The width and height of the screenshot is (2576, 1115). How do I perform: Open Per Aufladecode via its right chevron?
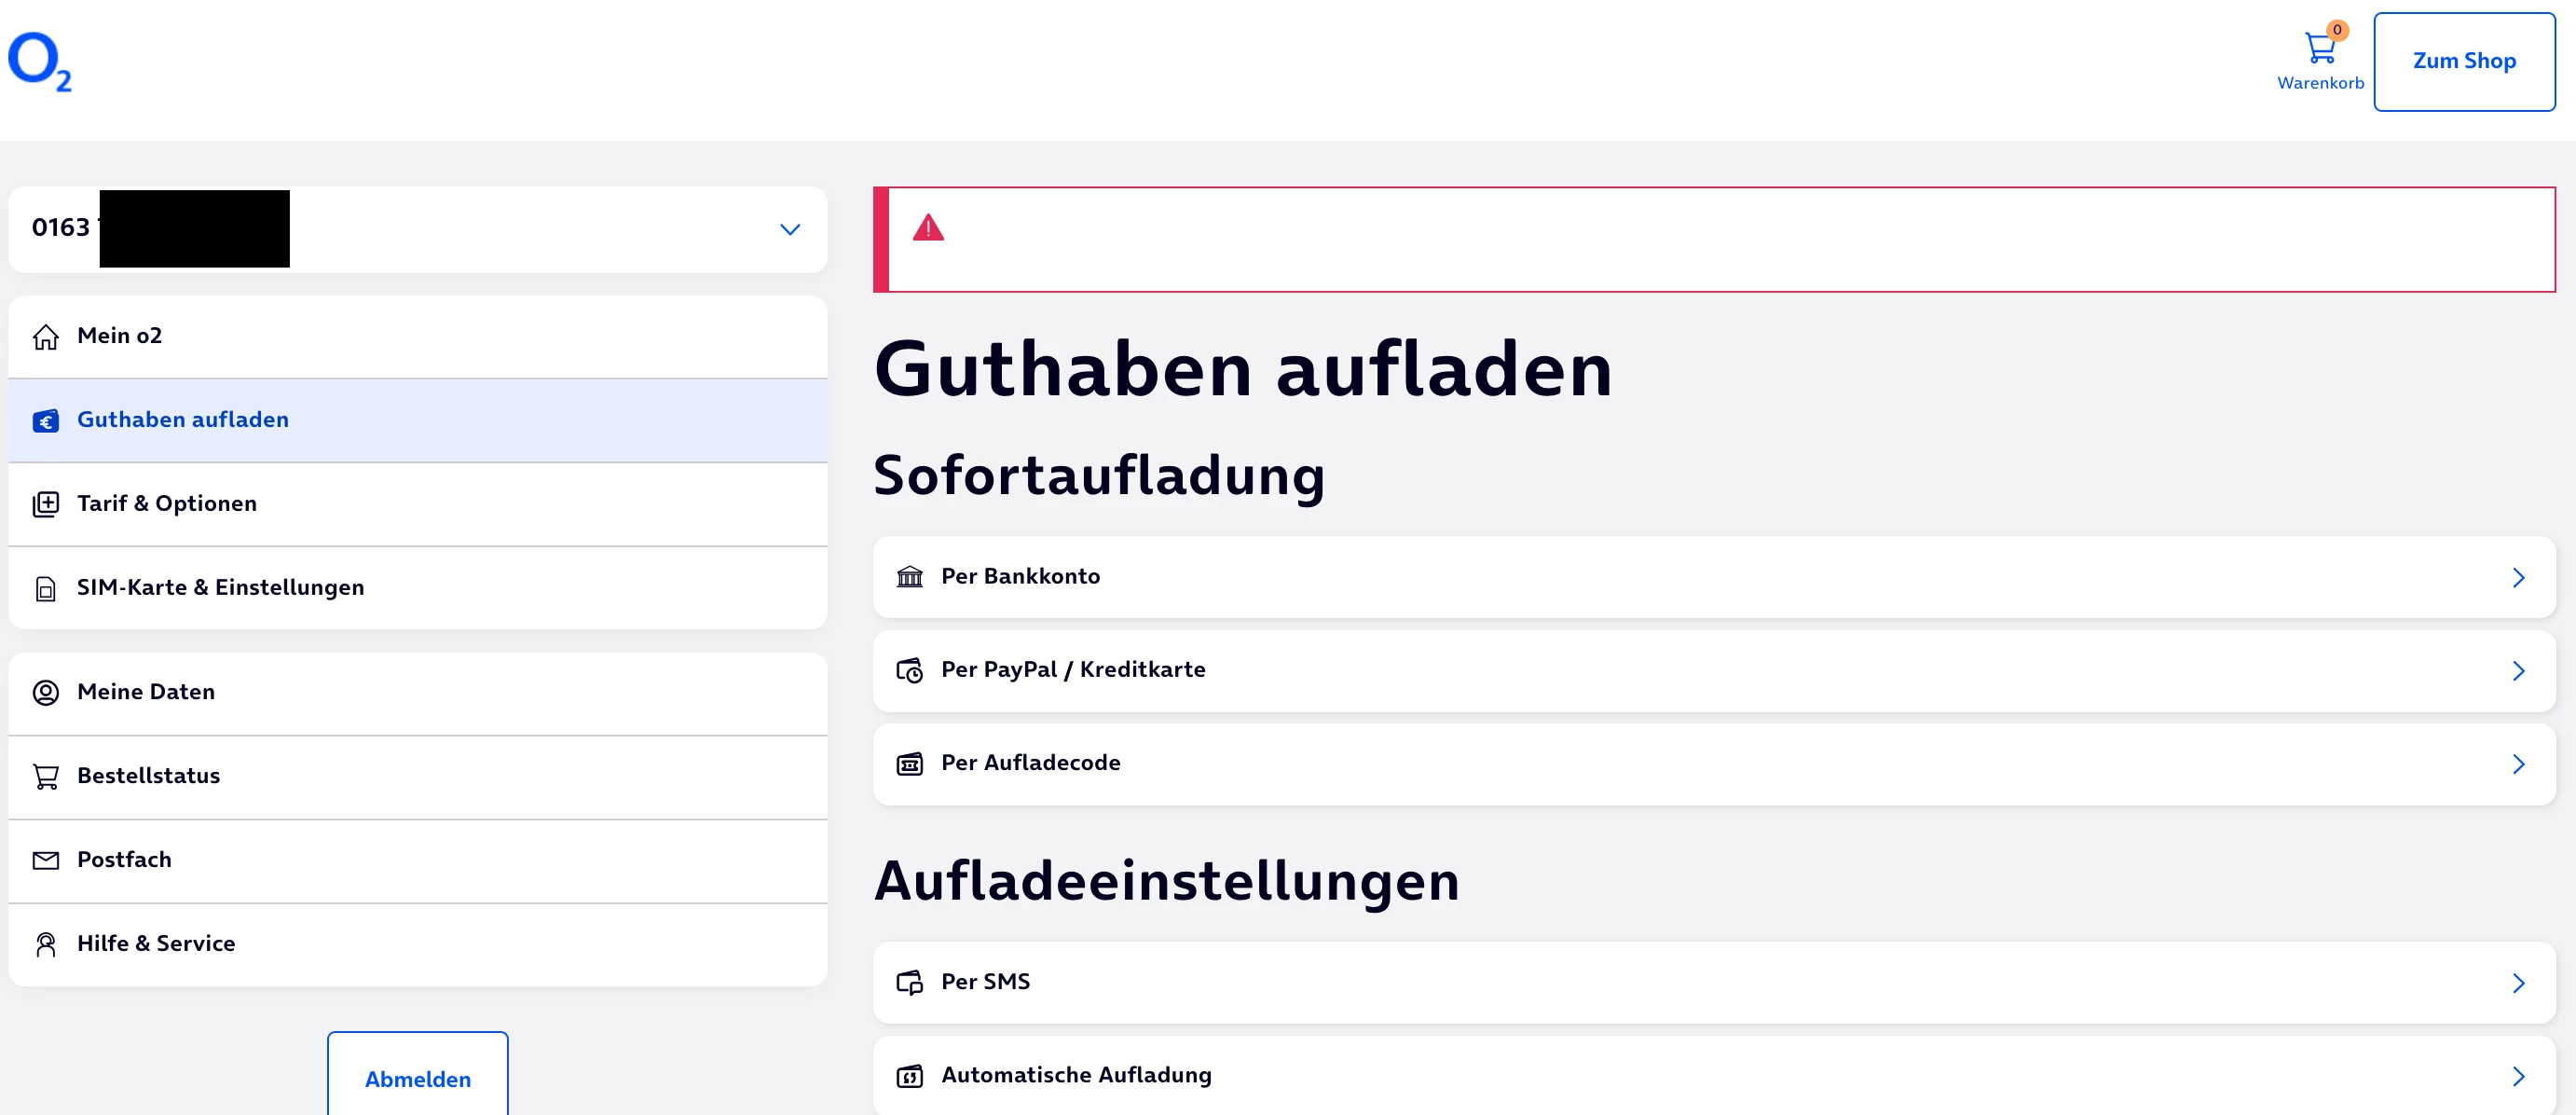[x=2517, y=764]
